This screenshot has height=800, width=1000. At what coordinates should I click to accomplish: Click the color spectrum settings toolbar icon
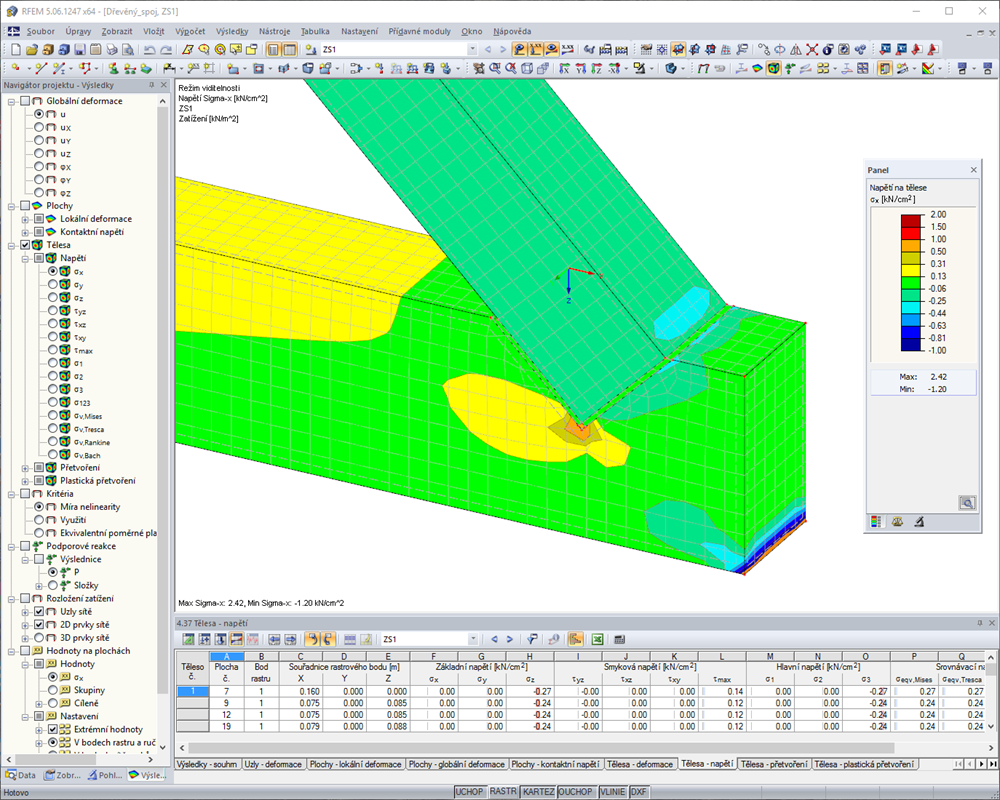coord(928,68)
